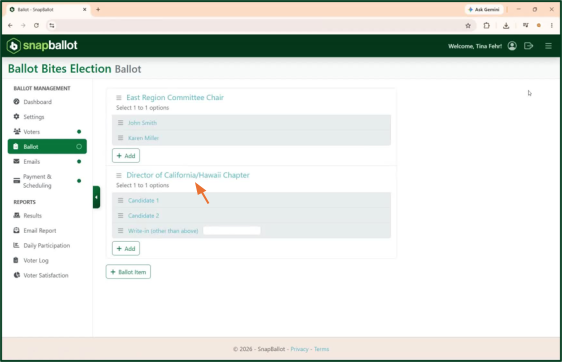Click the SnapBallot logo

click(x=42, y=46)
